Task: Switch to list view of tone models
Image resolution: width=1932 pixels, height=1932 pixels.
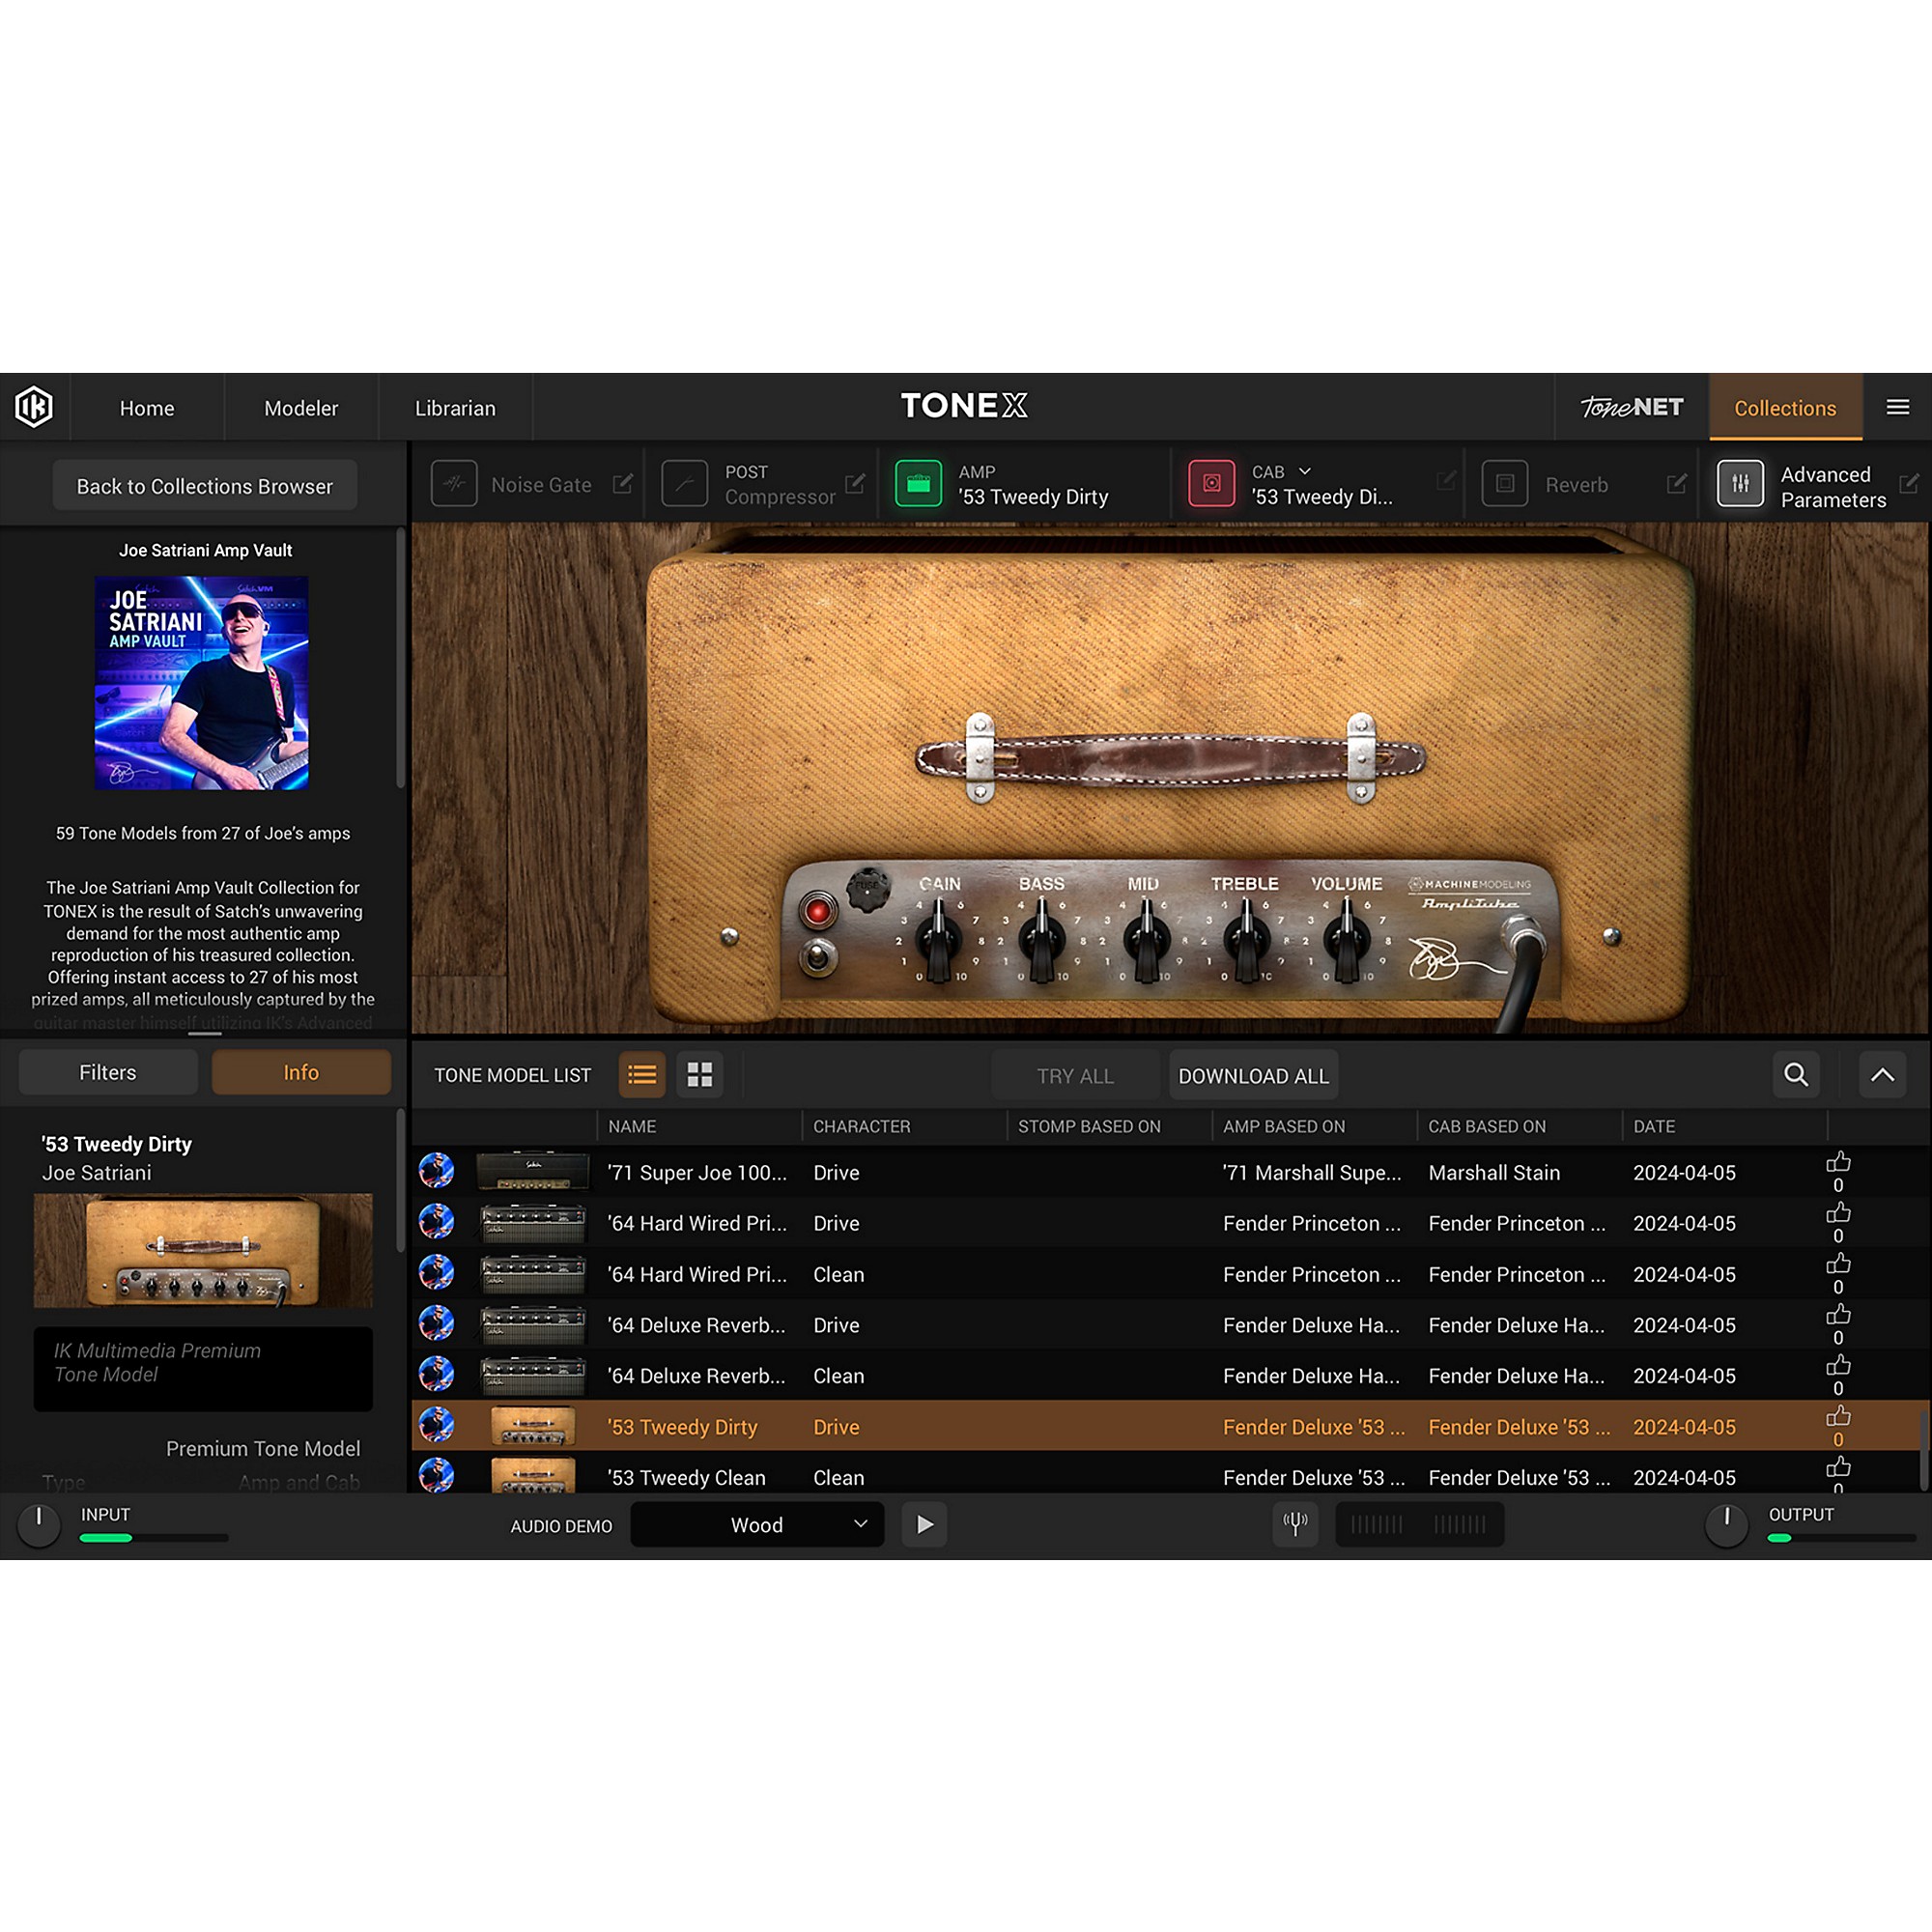Action: click(x=642, y=1075)
